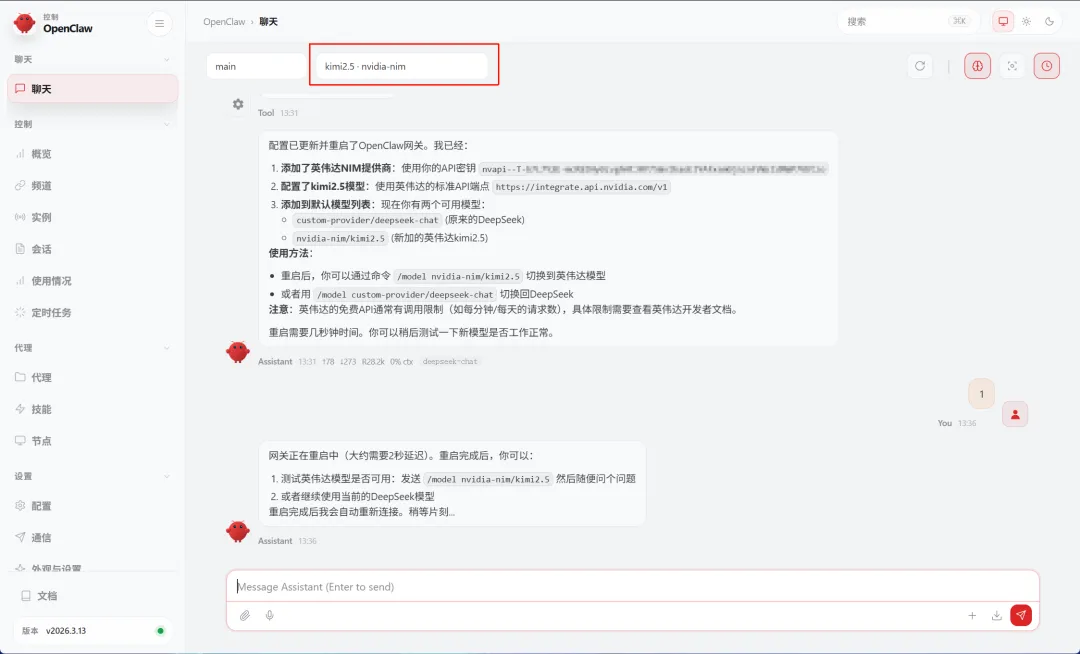Click the assistant avatar above Assistant 13:31
1080x654 pixels.
tap(238, 352)
